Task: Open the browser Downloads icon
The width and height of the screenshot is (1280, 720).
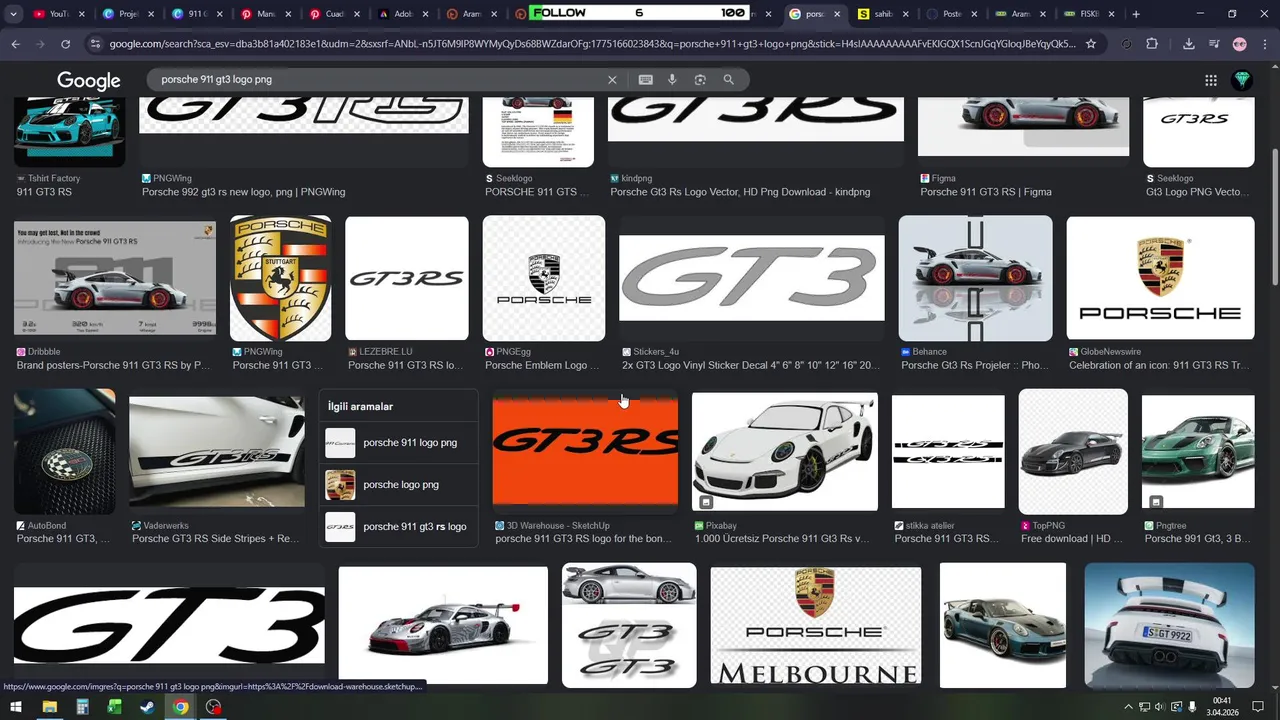Action: coord(1188,44)
